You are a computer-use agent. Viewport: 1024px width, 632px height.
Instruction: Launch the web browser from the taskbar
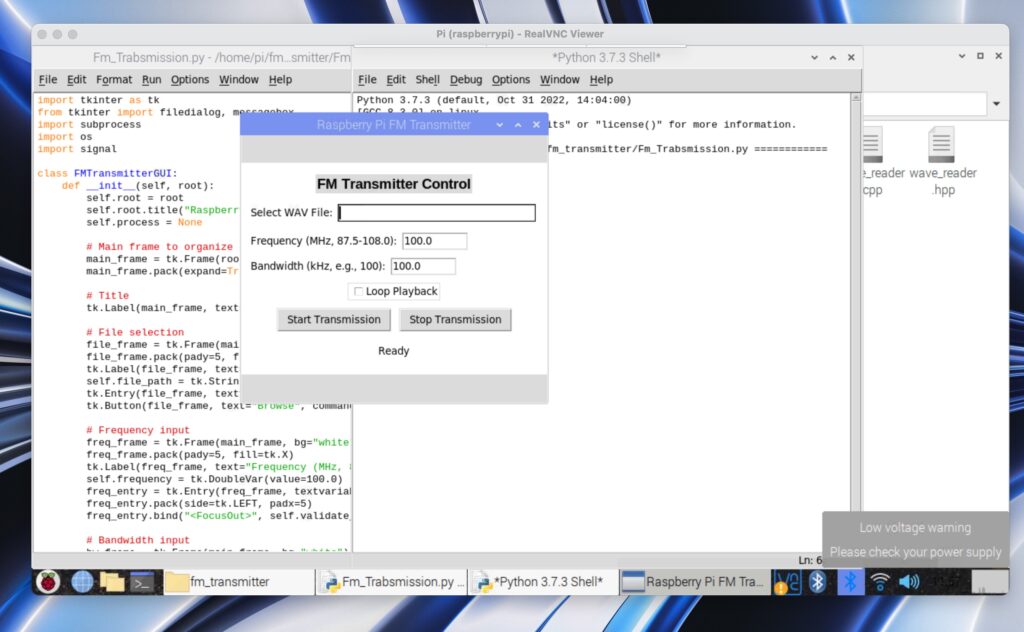(x=81, y=581)
